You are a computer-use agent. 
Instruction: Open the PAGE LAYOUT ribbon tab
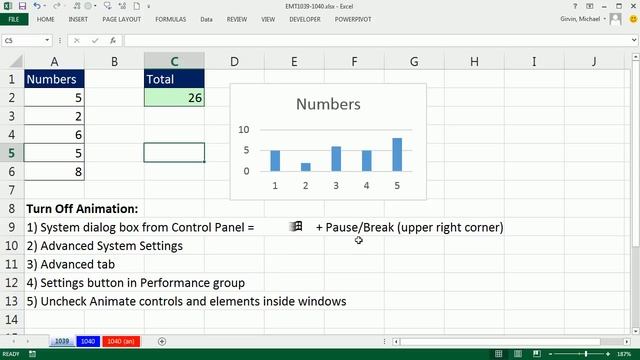pos(122,19)
